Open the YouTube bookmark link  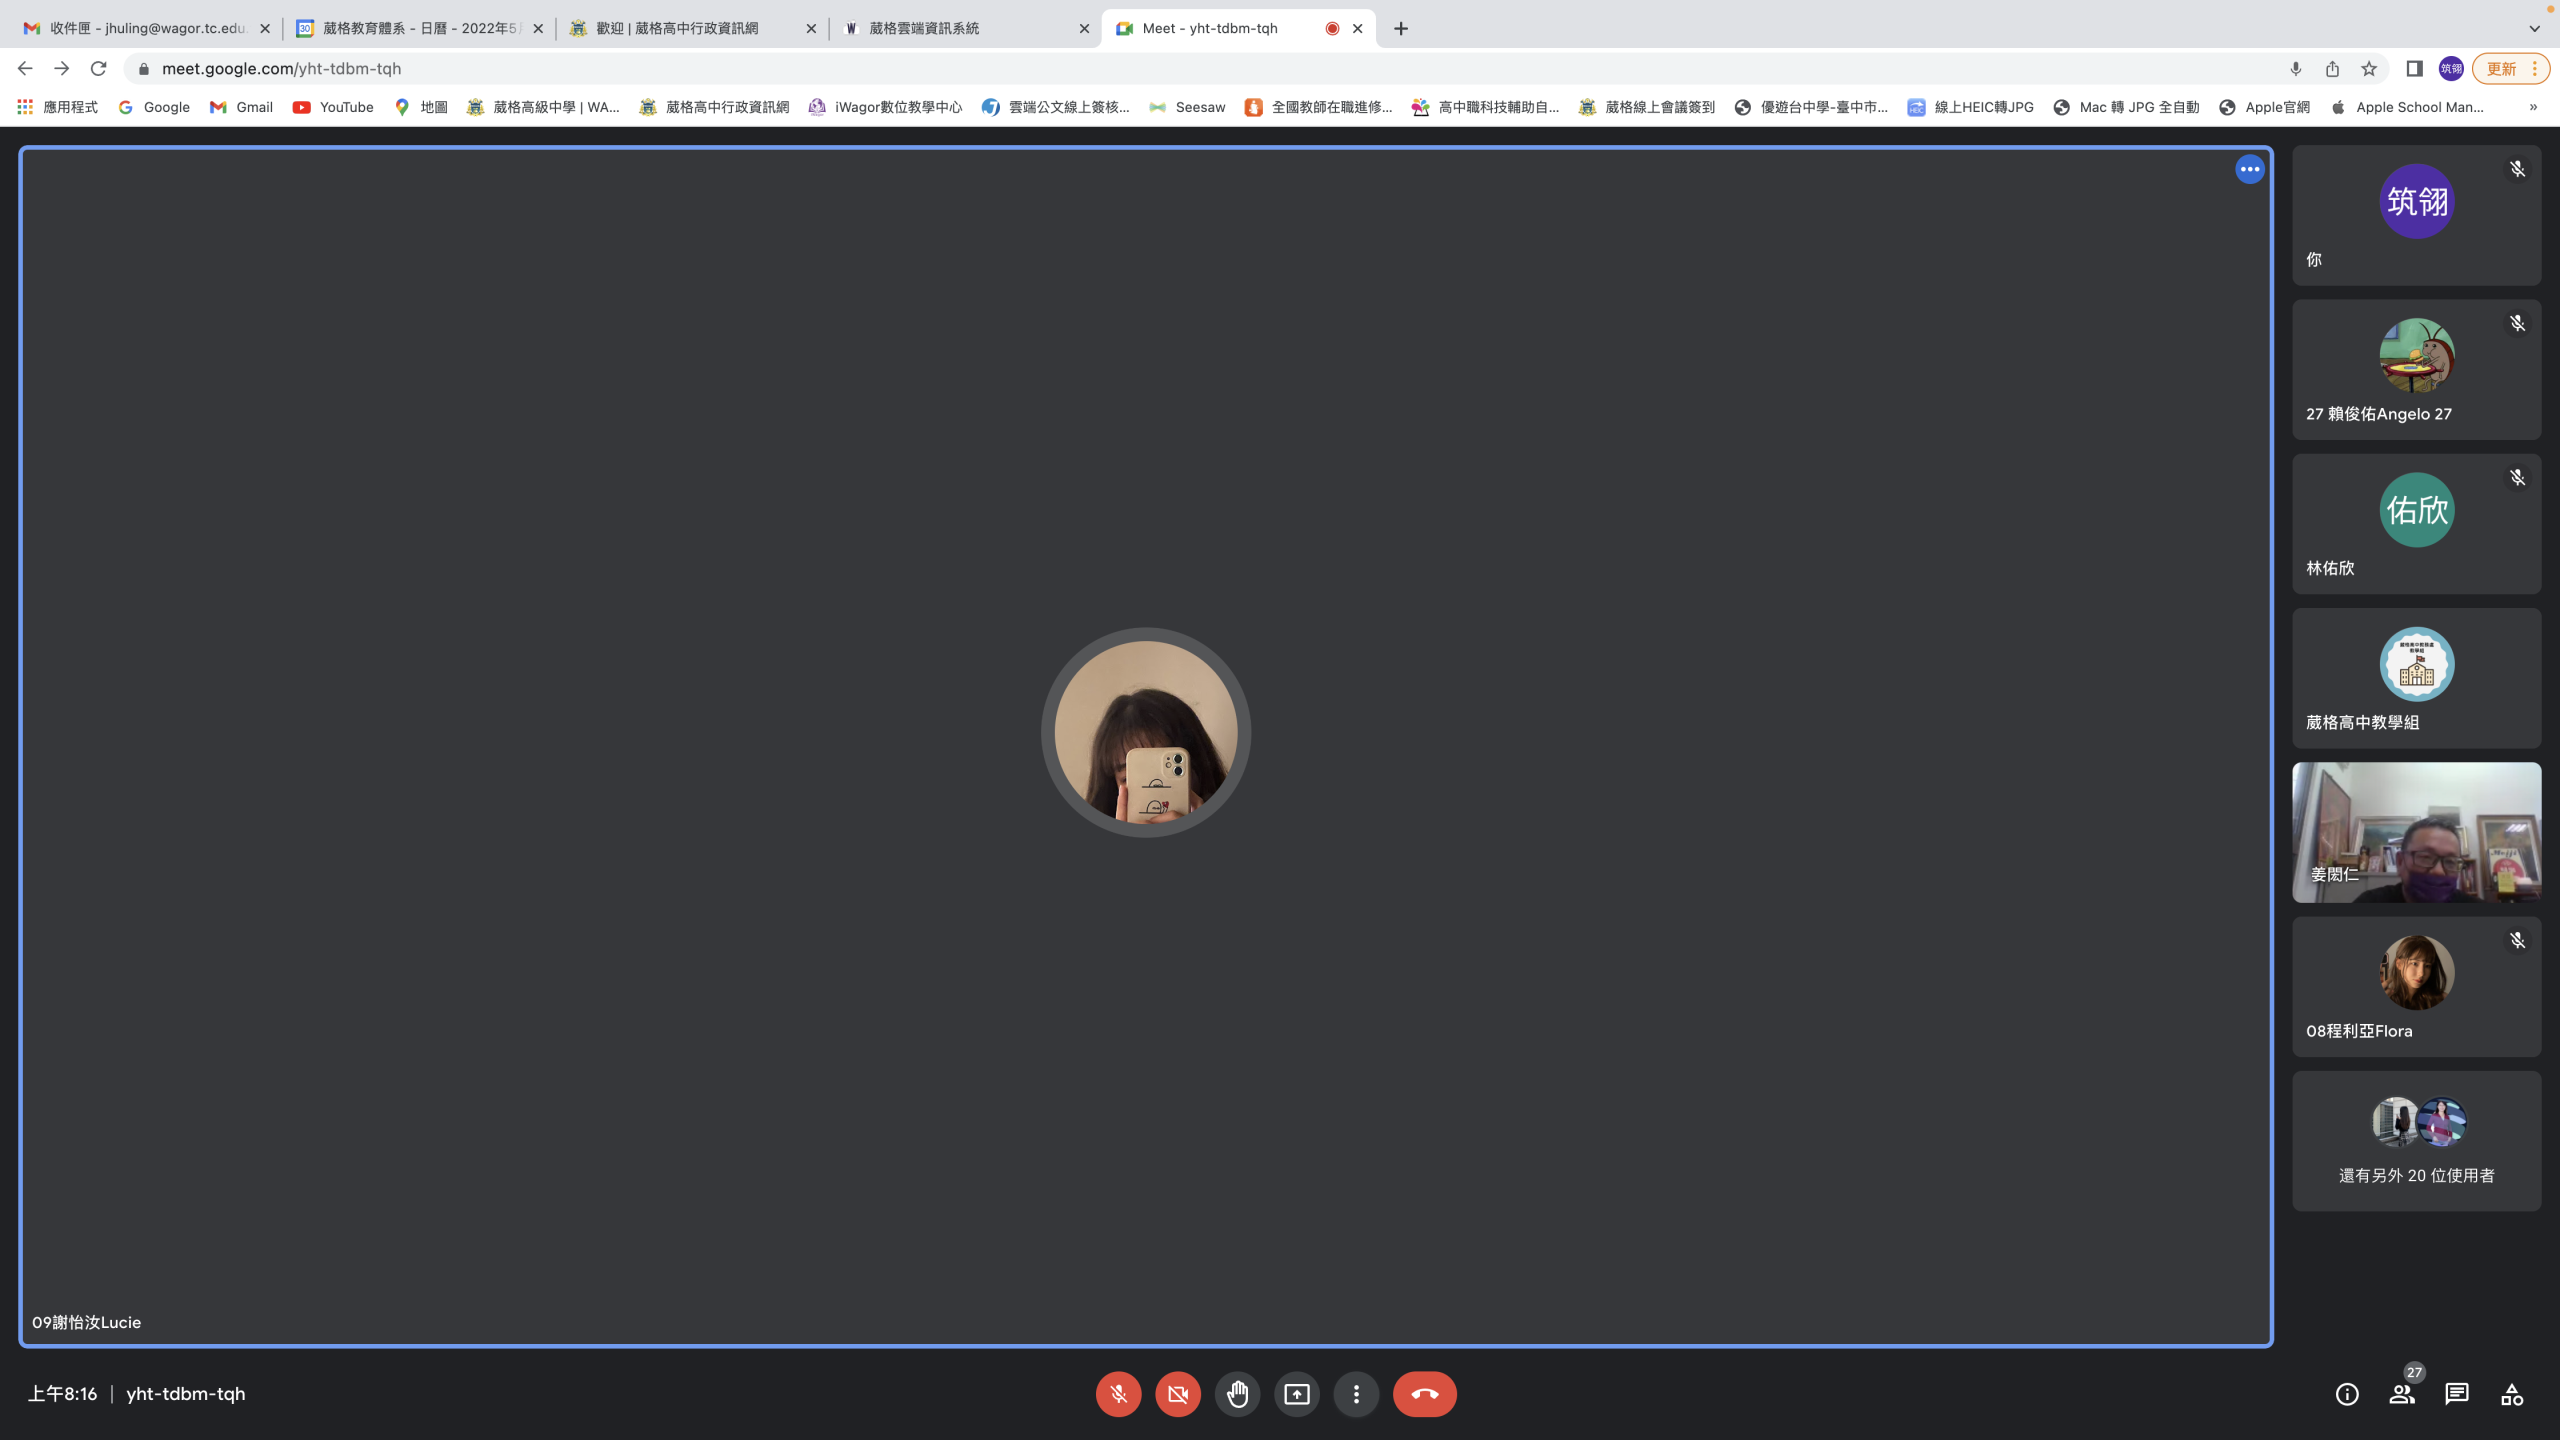tap(333, 107)
